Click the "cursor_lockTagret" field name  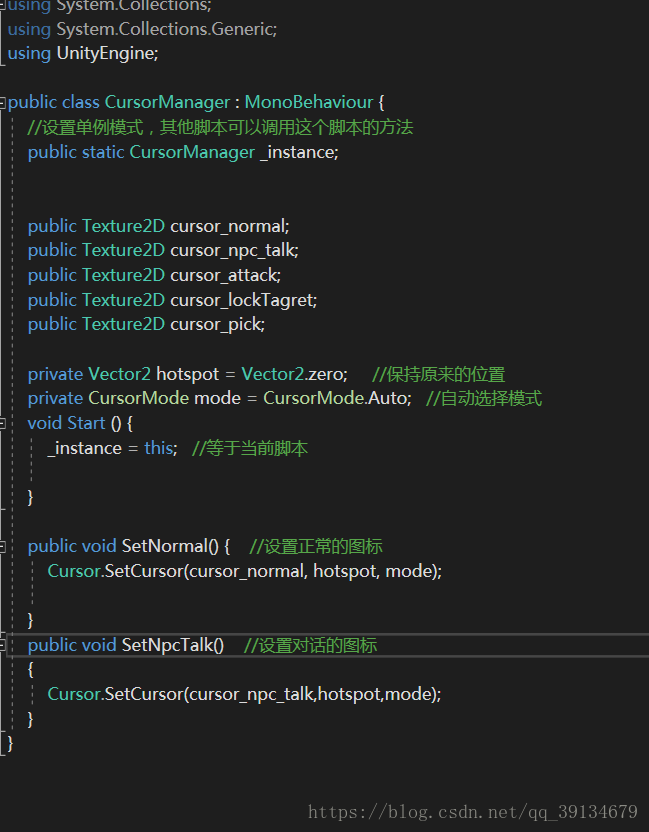(x=242, y=300)
